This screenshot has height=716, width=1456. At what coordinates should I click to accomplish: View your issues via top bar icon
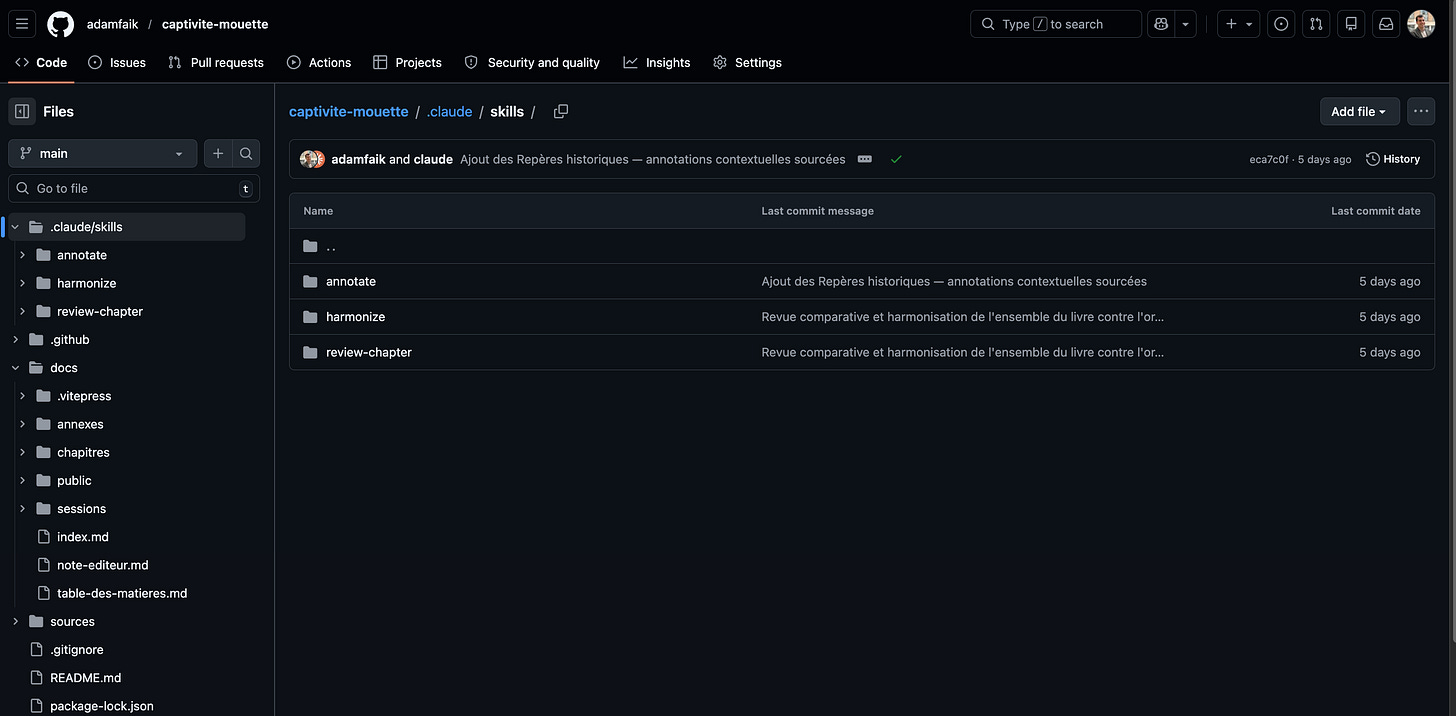click(x=1281, y=23)
